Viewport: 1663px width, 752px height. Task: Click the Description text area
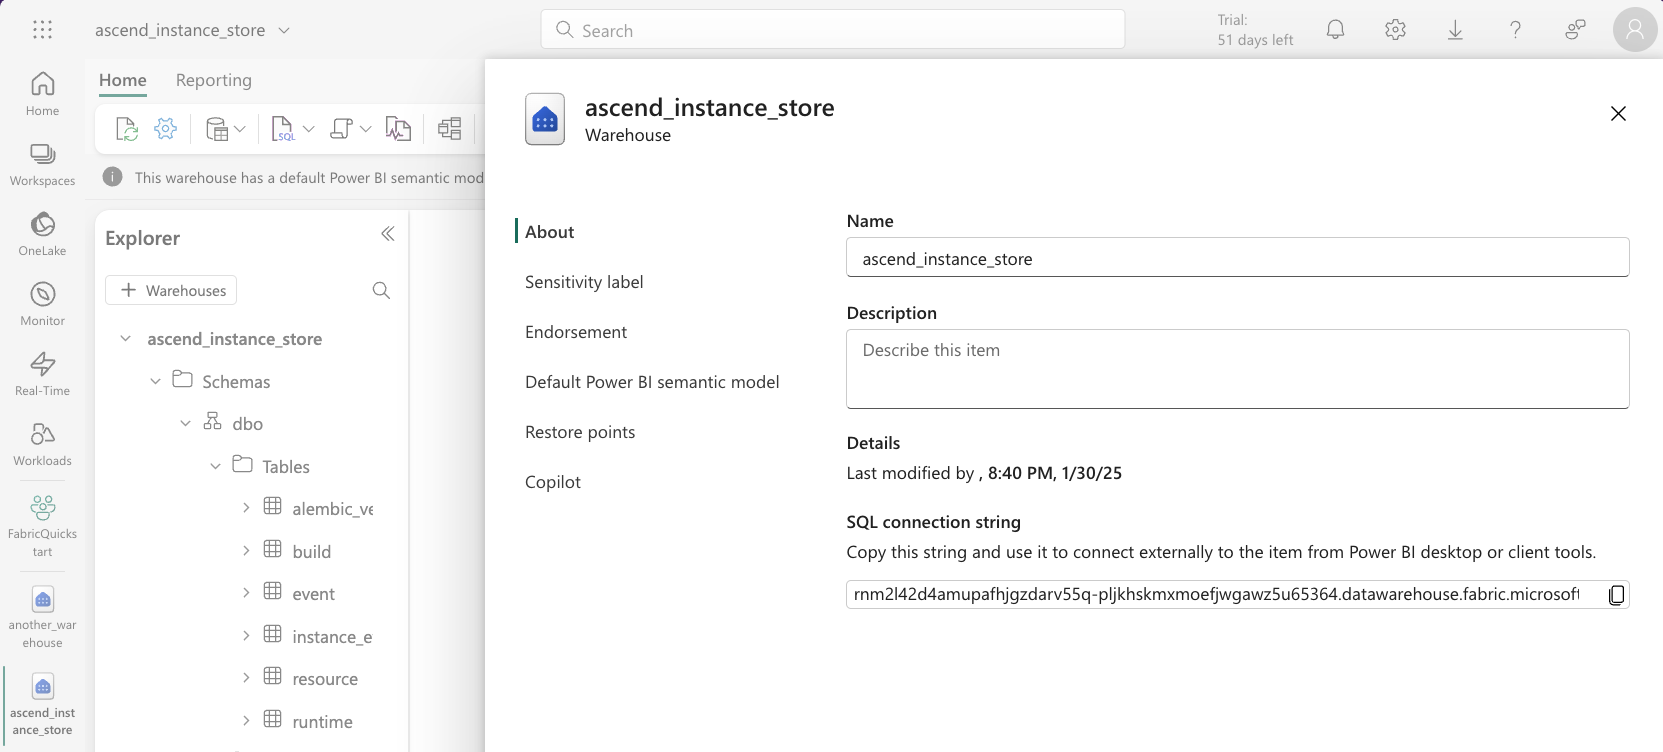click(1238, 369)
